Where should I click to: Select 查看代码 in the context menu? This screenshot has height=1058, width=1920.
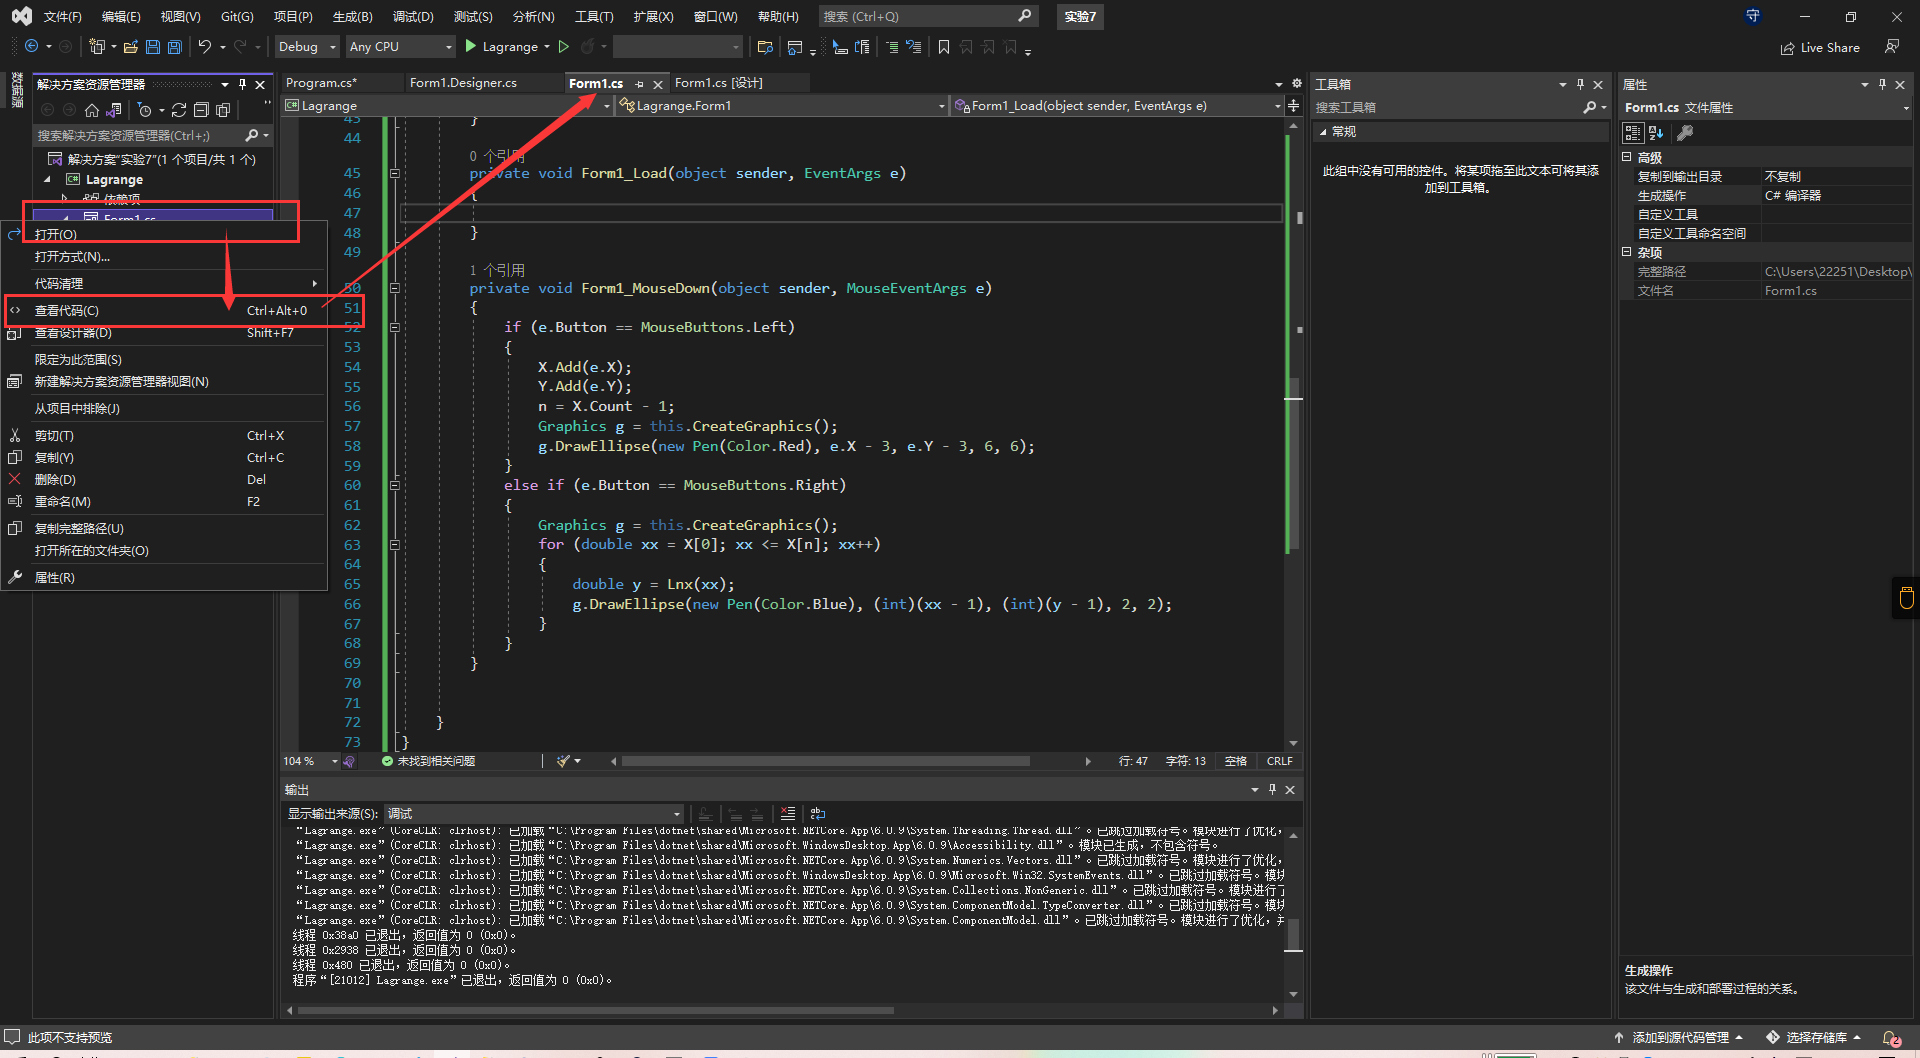(x=67, y=311)
